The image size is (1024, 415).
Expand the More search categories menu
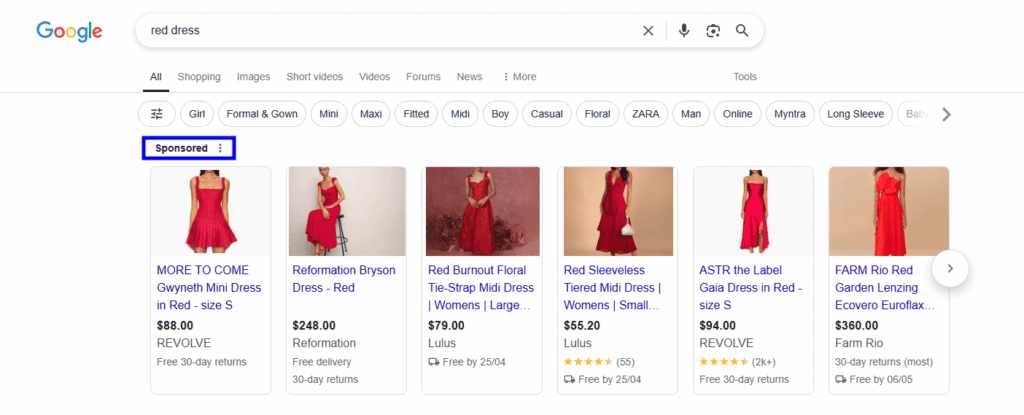(x=519, y=76)
